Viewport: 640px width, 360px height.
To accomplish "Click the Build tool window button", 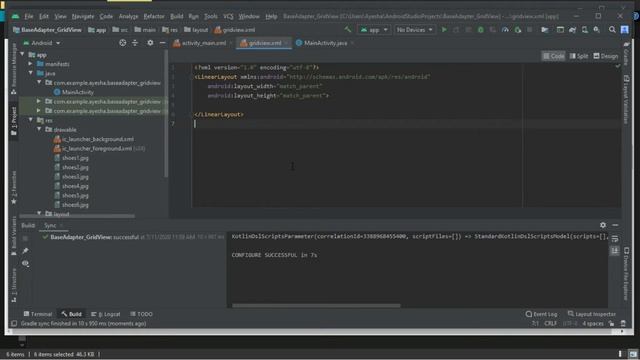I will point(72,314).
